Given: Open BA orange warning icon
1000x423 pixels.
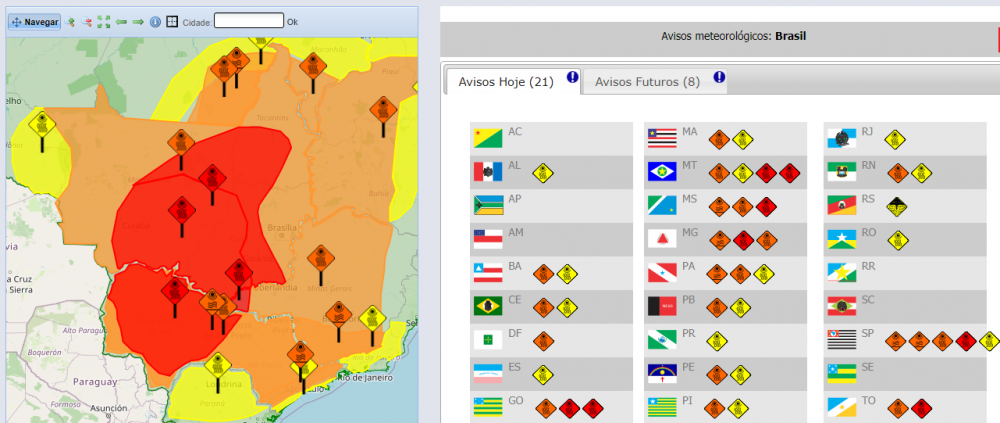Looking at the screenshot, I should (543, 274).
